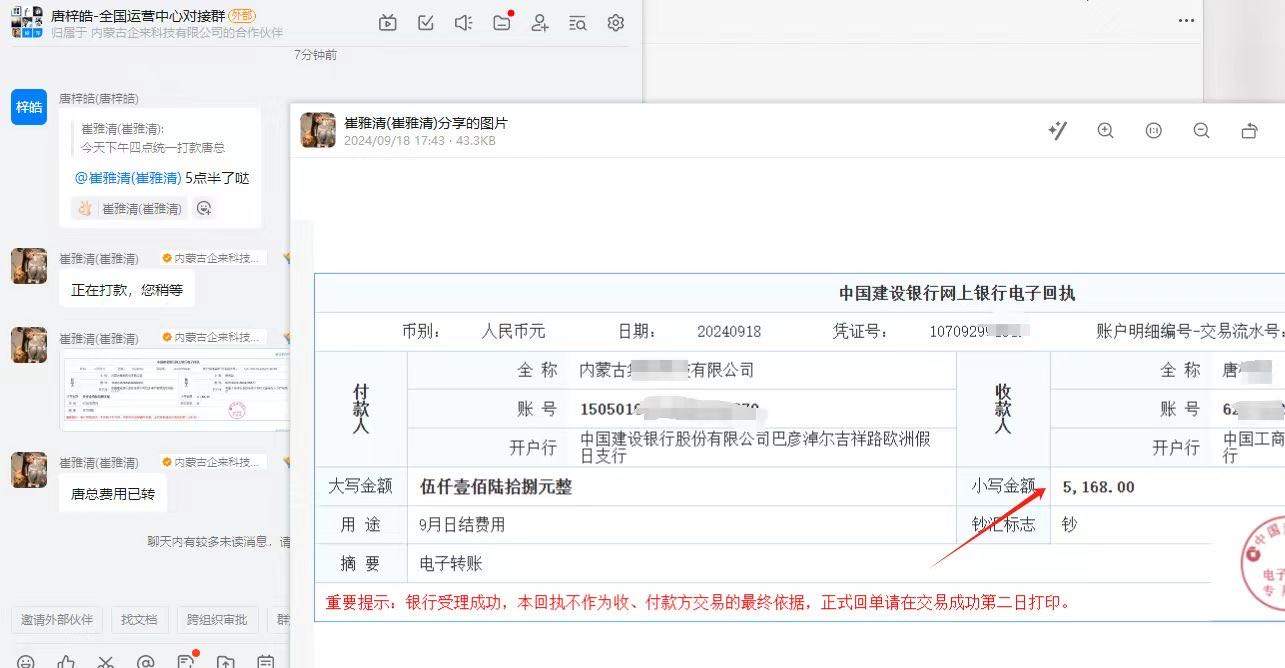This screenshot has height=668, width=1285.
Task: Click the group announcement speaker icon
Action: pos(463,23)
